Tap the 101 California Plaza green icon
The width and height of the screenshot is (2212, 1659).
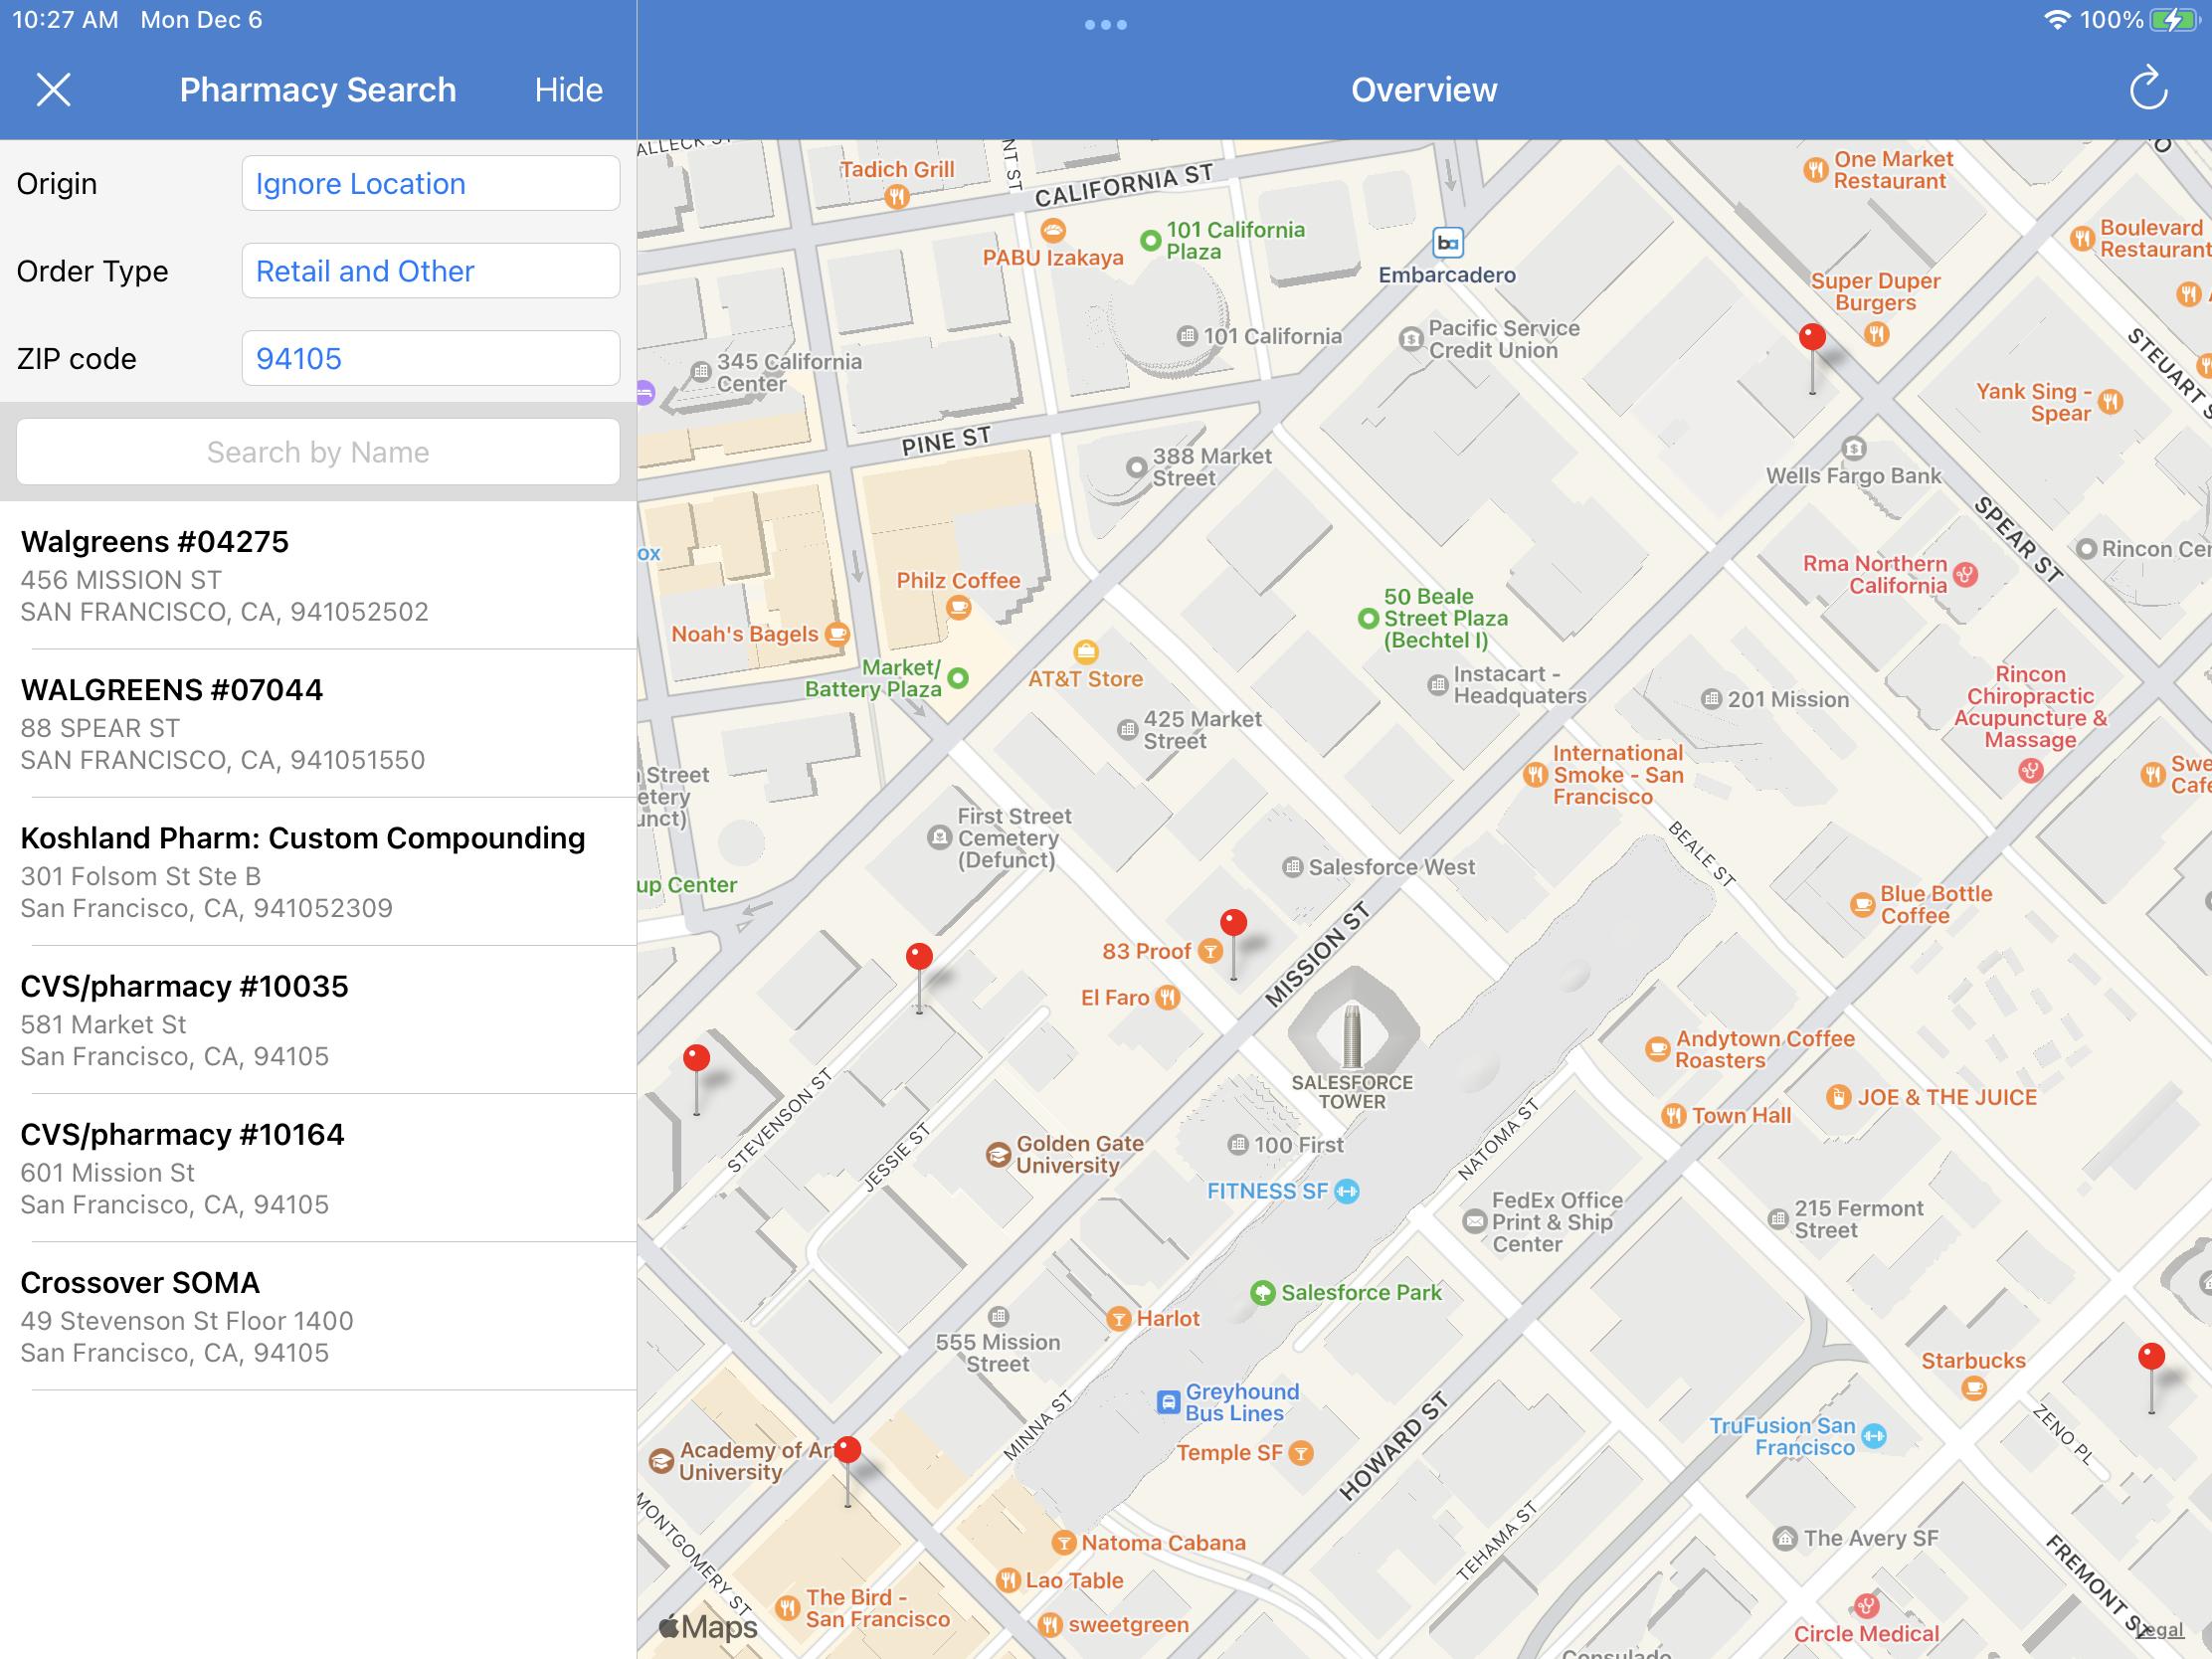(x=1151, y=241)
